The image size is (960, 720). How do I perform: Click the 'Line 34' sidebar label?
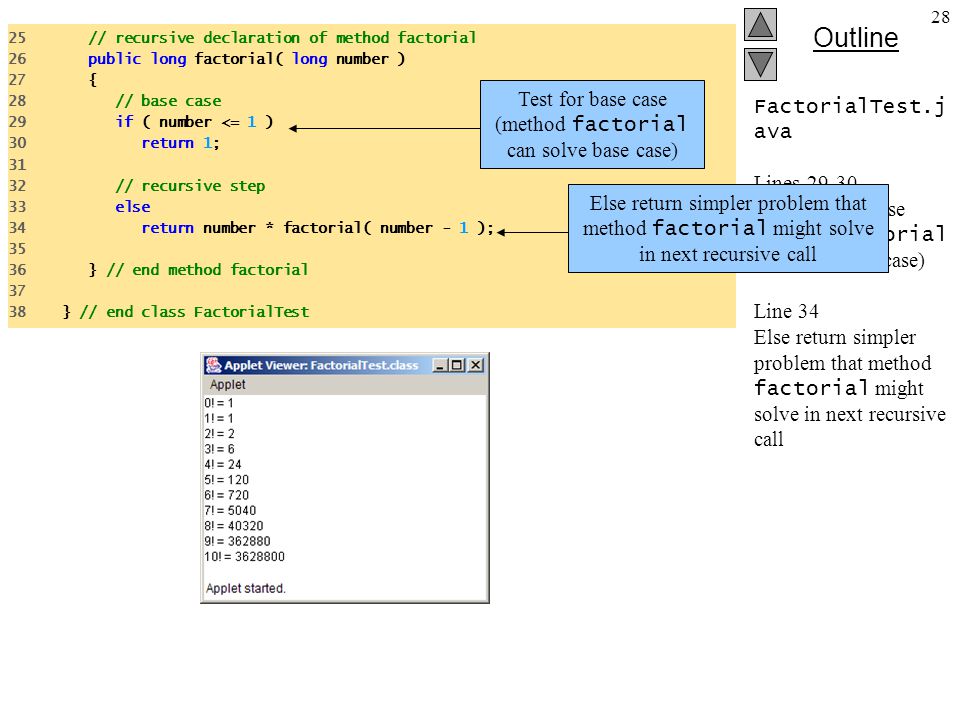click(x=786, y=311)
